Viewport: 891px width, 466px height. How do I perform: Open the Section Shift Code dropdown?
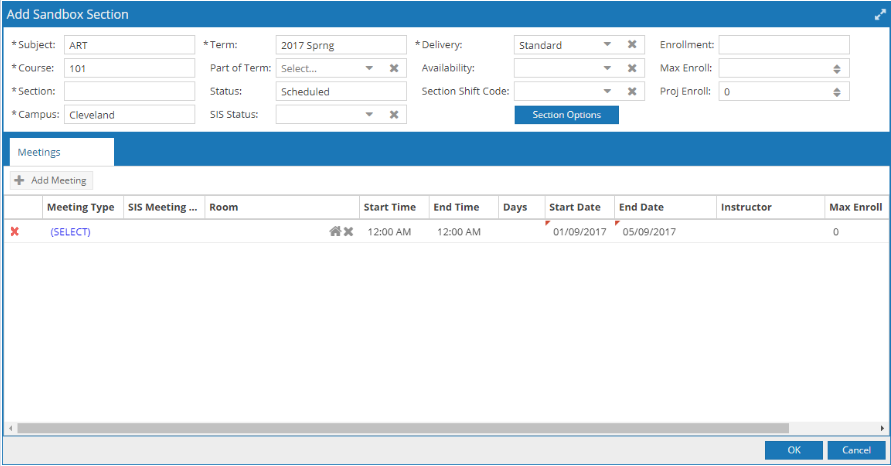coord(607,91)
